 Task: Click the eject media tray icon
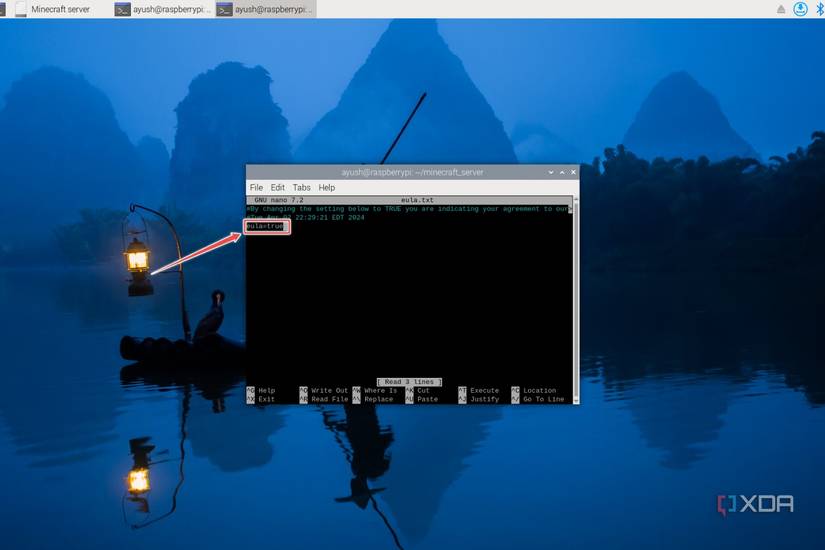point(781,9)
